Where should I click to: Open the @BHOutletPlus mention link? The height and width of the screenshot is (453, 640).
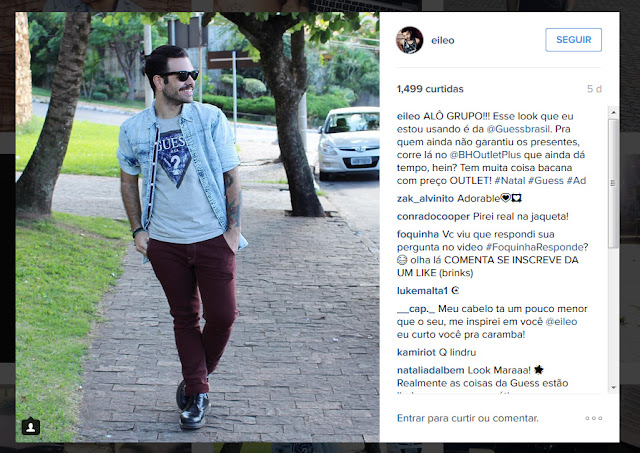tap(485, 155)
